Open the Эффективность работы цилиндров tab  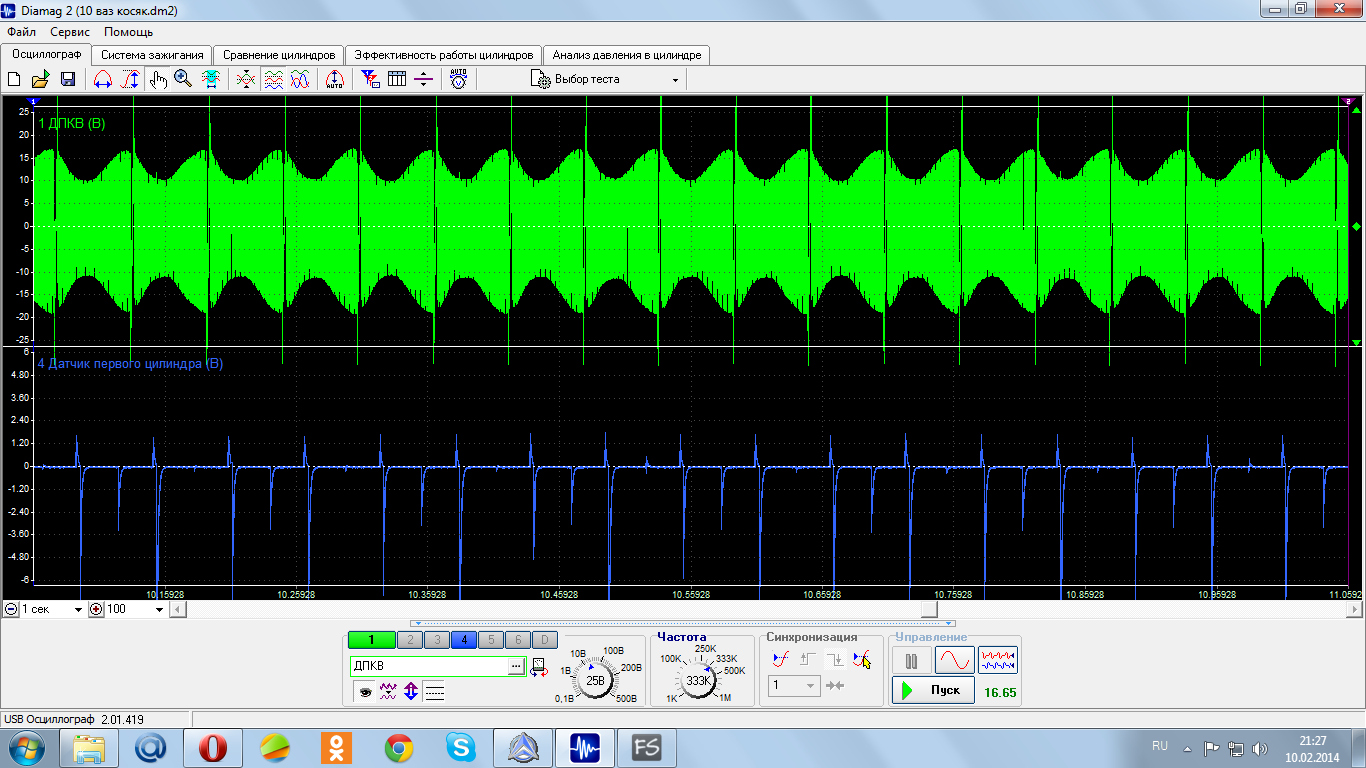coord(444,55)
